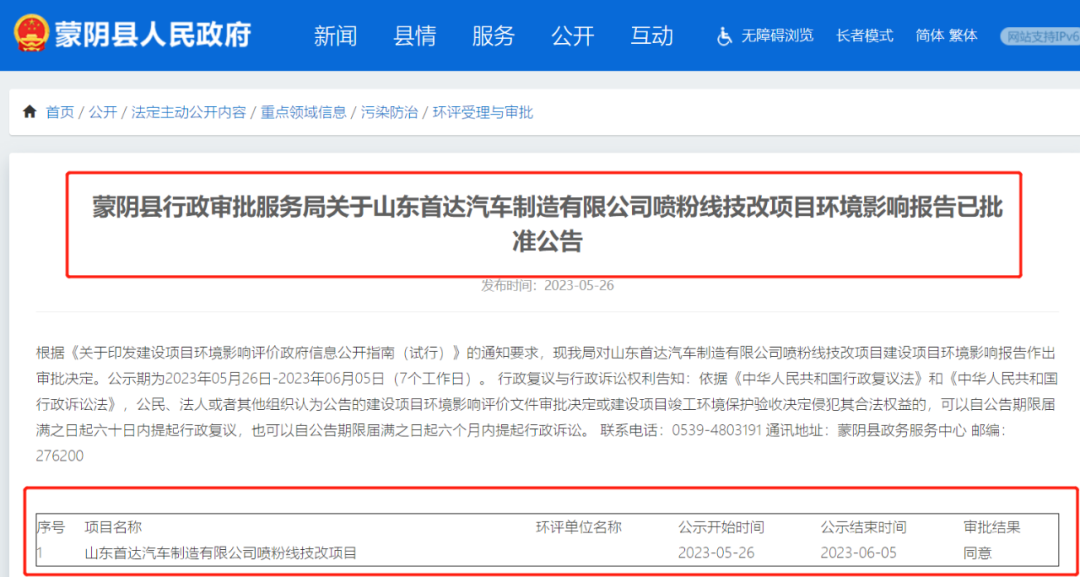Click the home icon in breadcrumb

coord(30,112)
